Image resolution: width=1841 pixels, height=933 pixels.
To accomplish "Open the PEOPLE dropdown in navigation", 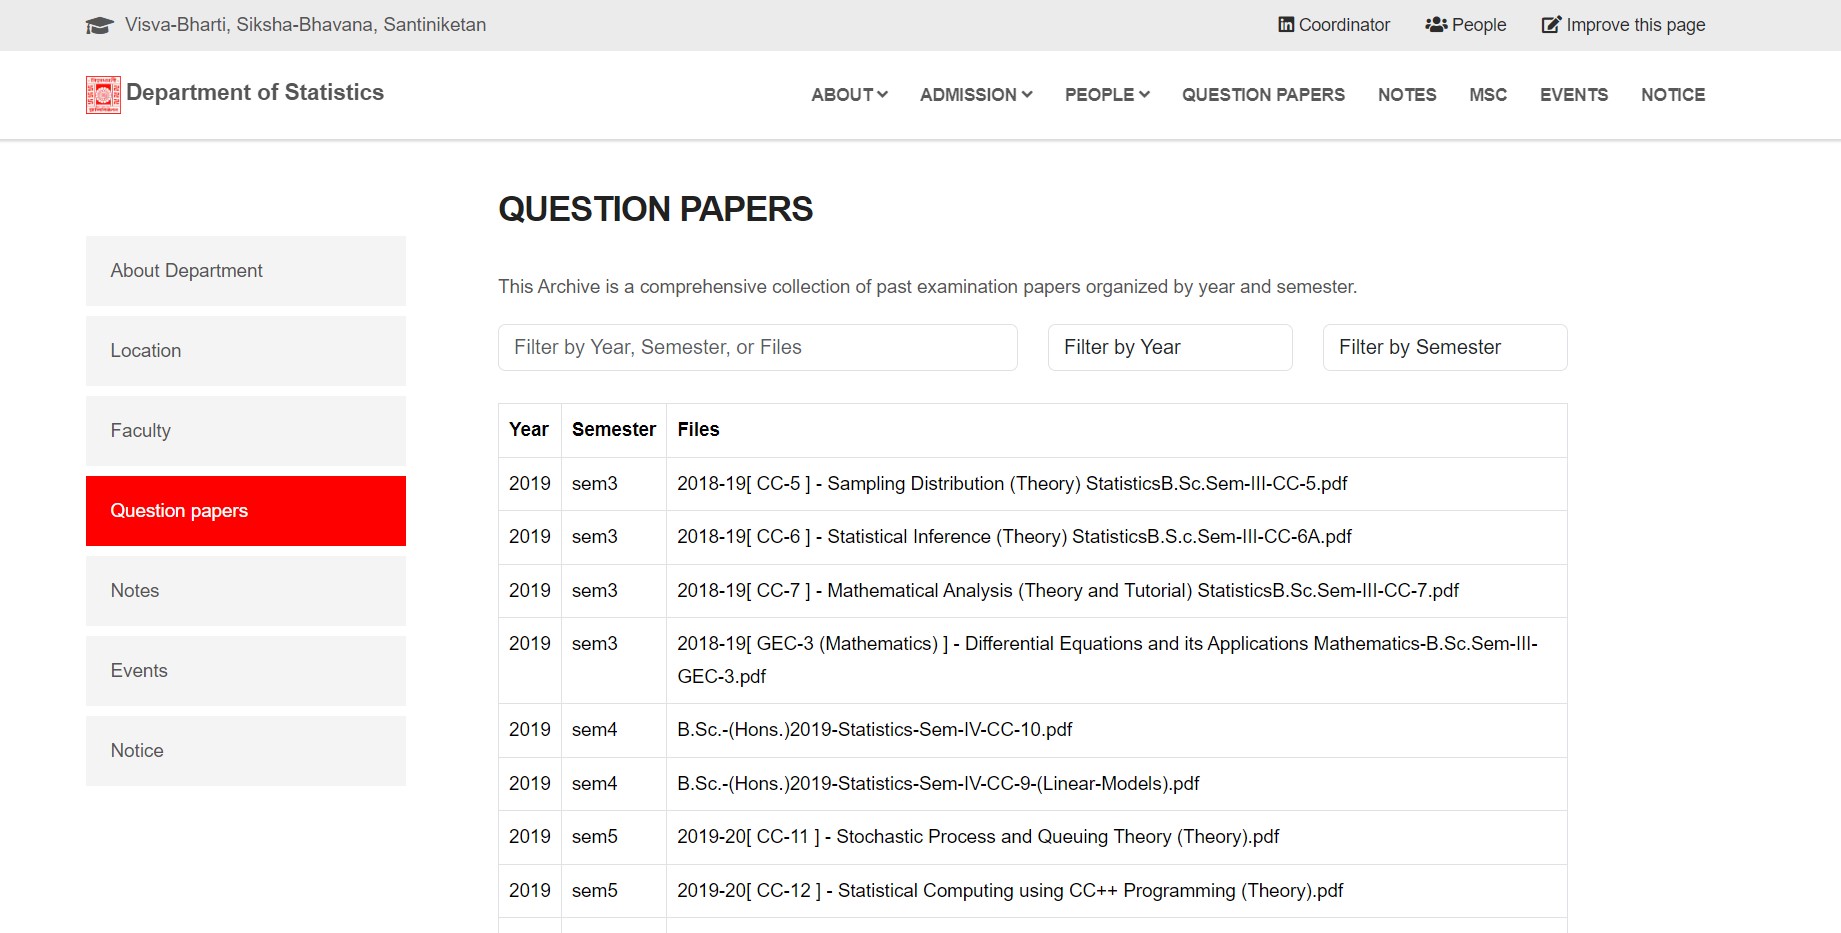I will pos(1106,95).
